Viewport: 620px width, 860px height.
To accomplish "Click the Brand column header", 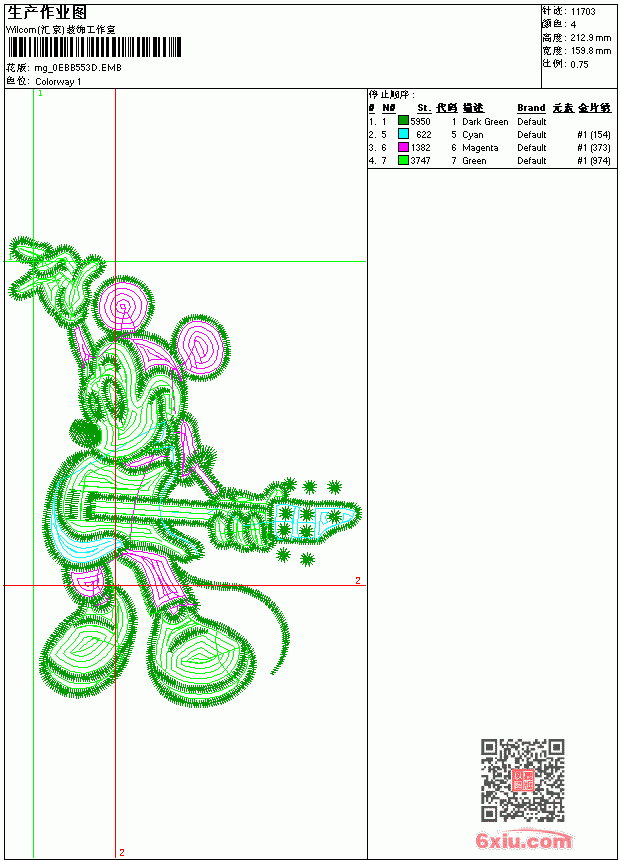I will 531,108.
